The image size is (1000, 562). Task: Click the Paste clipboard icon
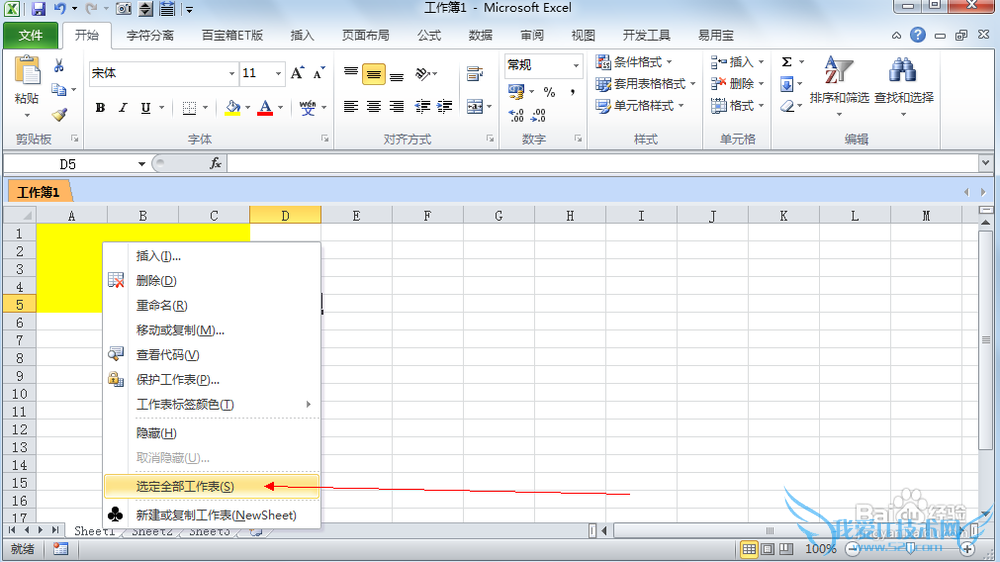pyautogui.click(x=27, y=71)
